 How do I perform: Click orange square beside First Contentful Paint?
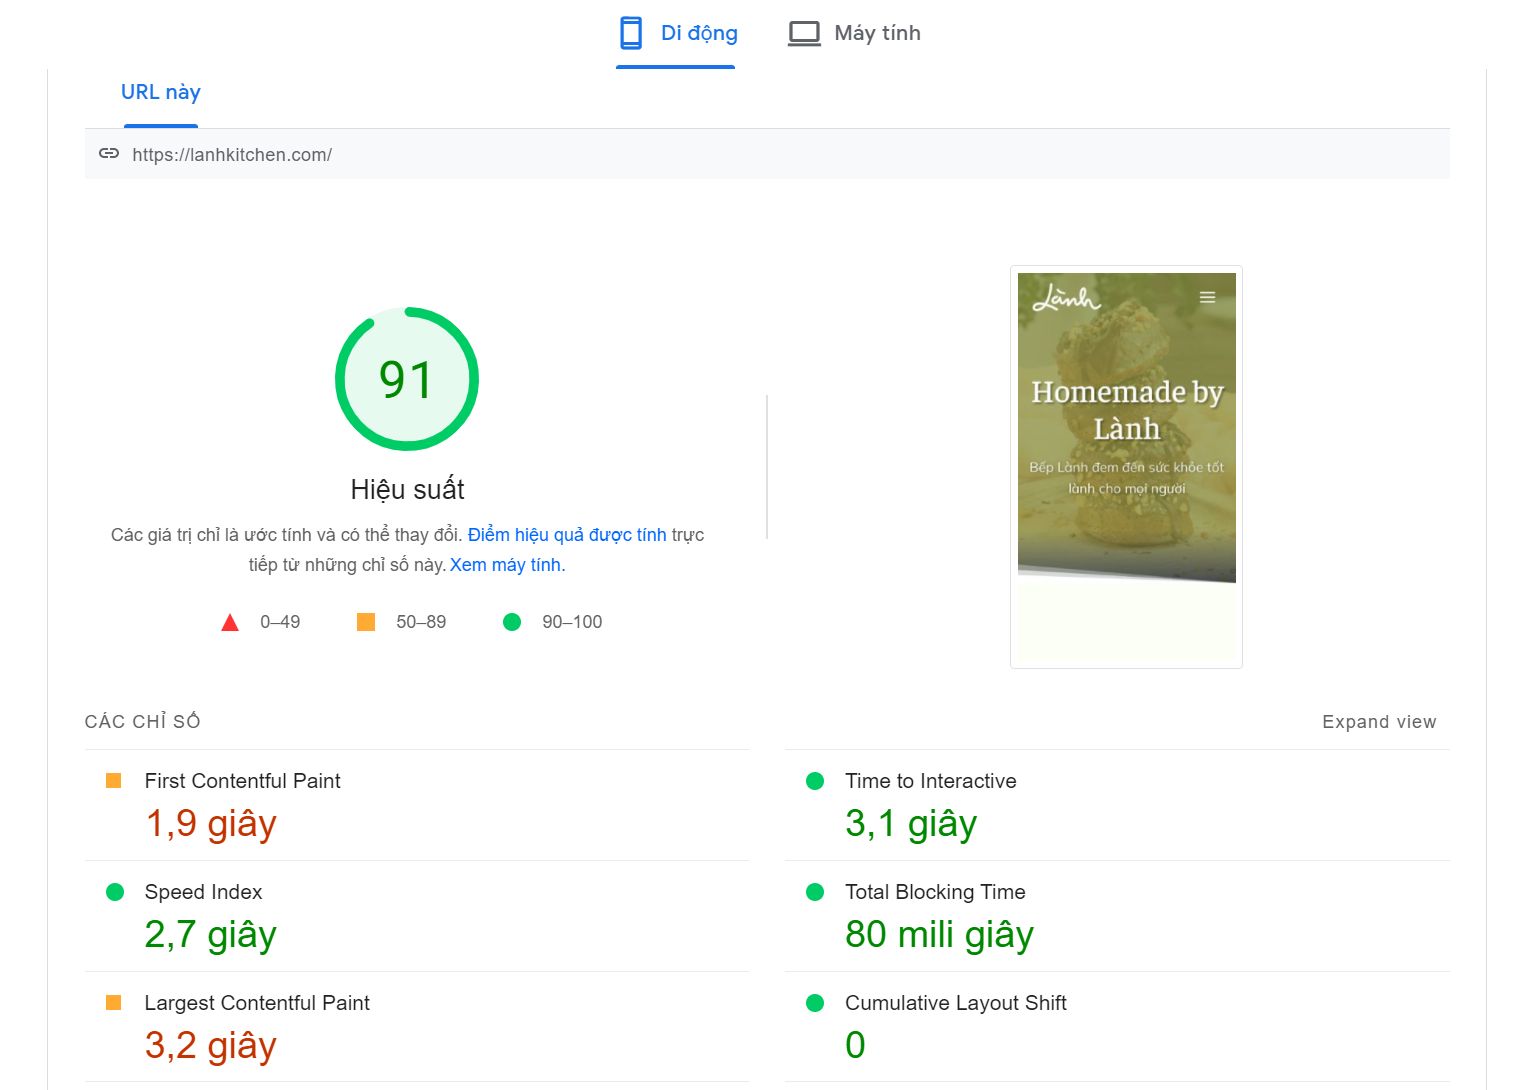[x=114, y=781]
